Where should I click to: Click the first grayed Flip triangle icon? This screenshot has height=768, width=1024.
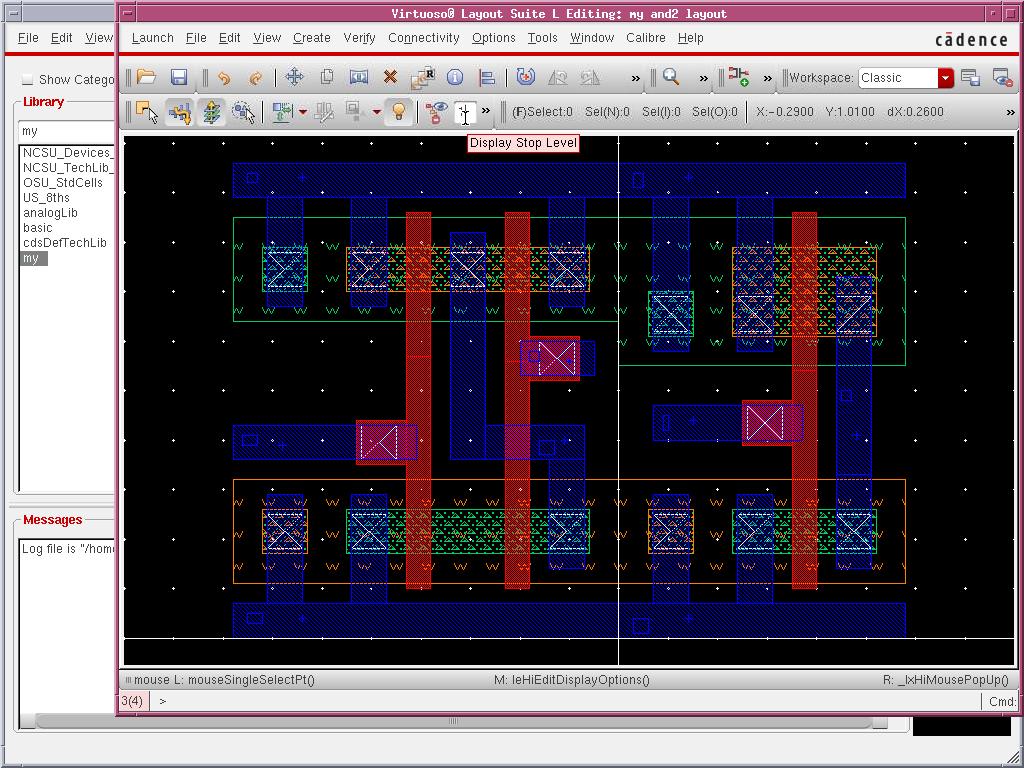click(558, 78)
